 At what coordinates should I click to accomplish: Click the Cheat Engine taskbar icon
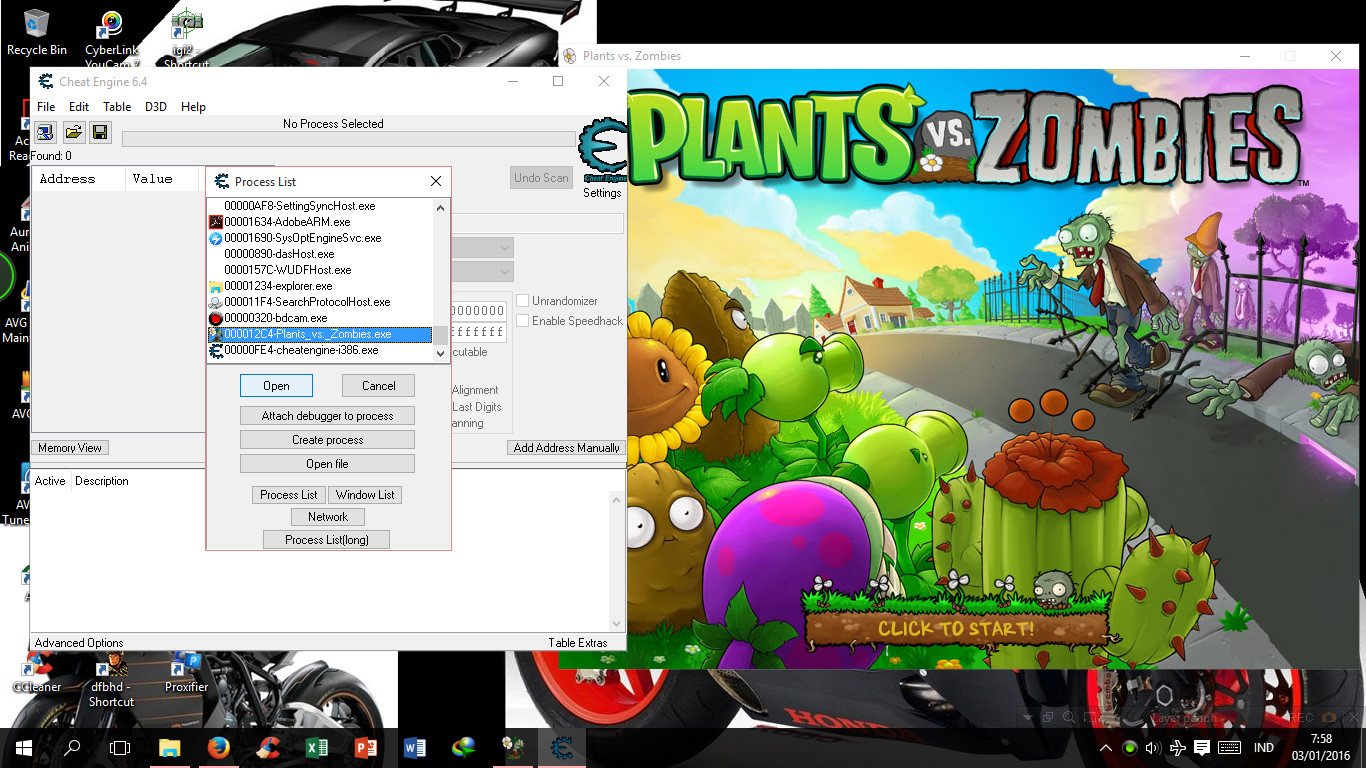coord(561,747)
